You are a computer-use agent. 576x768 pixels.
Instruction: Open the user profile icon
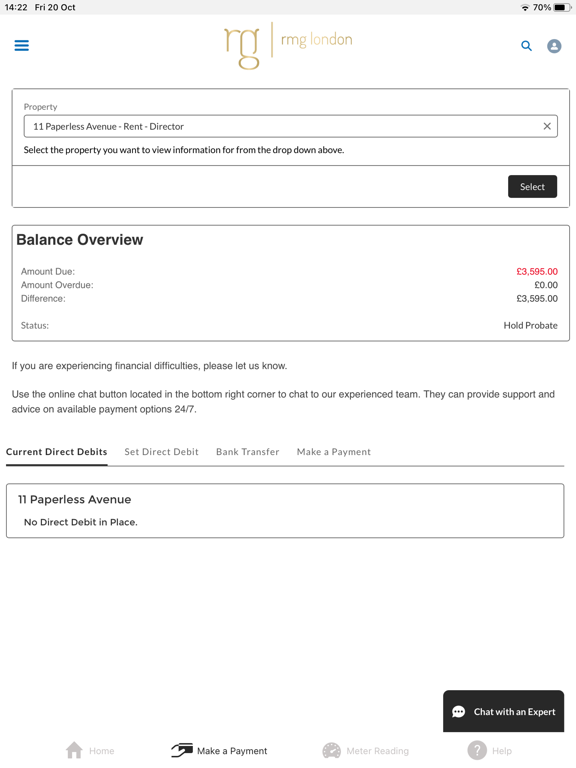point(554,46)
